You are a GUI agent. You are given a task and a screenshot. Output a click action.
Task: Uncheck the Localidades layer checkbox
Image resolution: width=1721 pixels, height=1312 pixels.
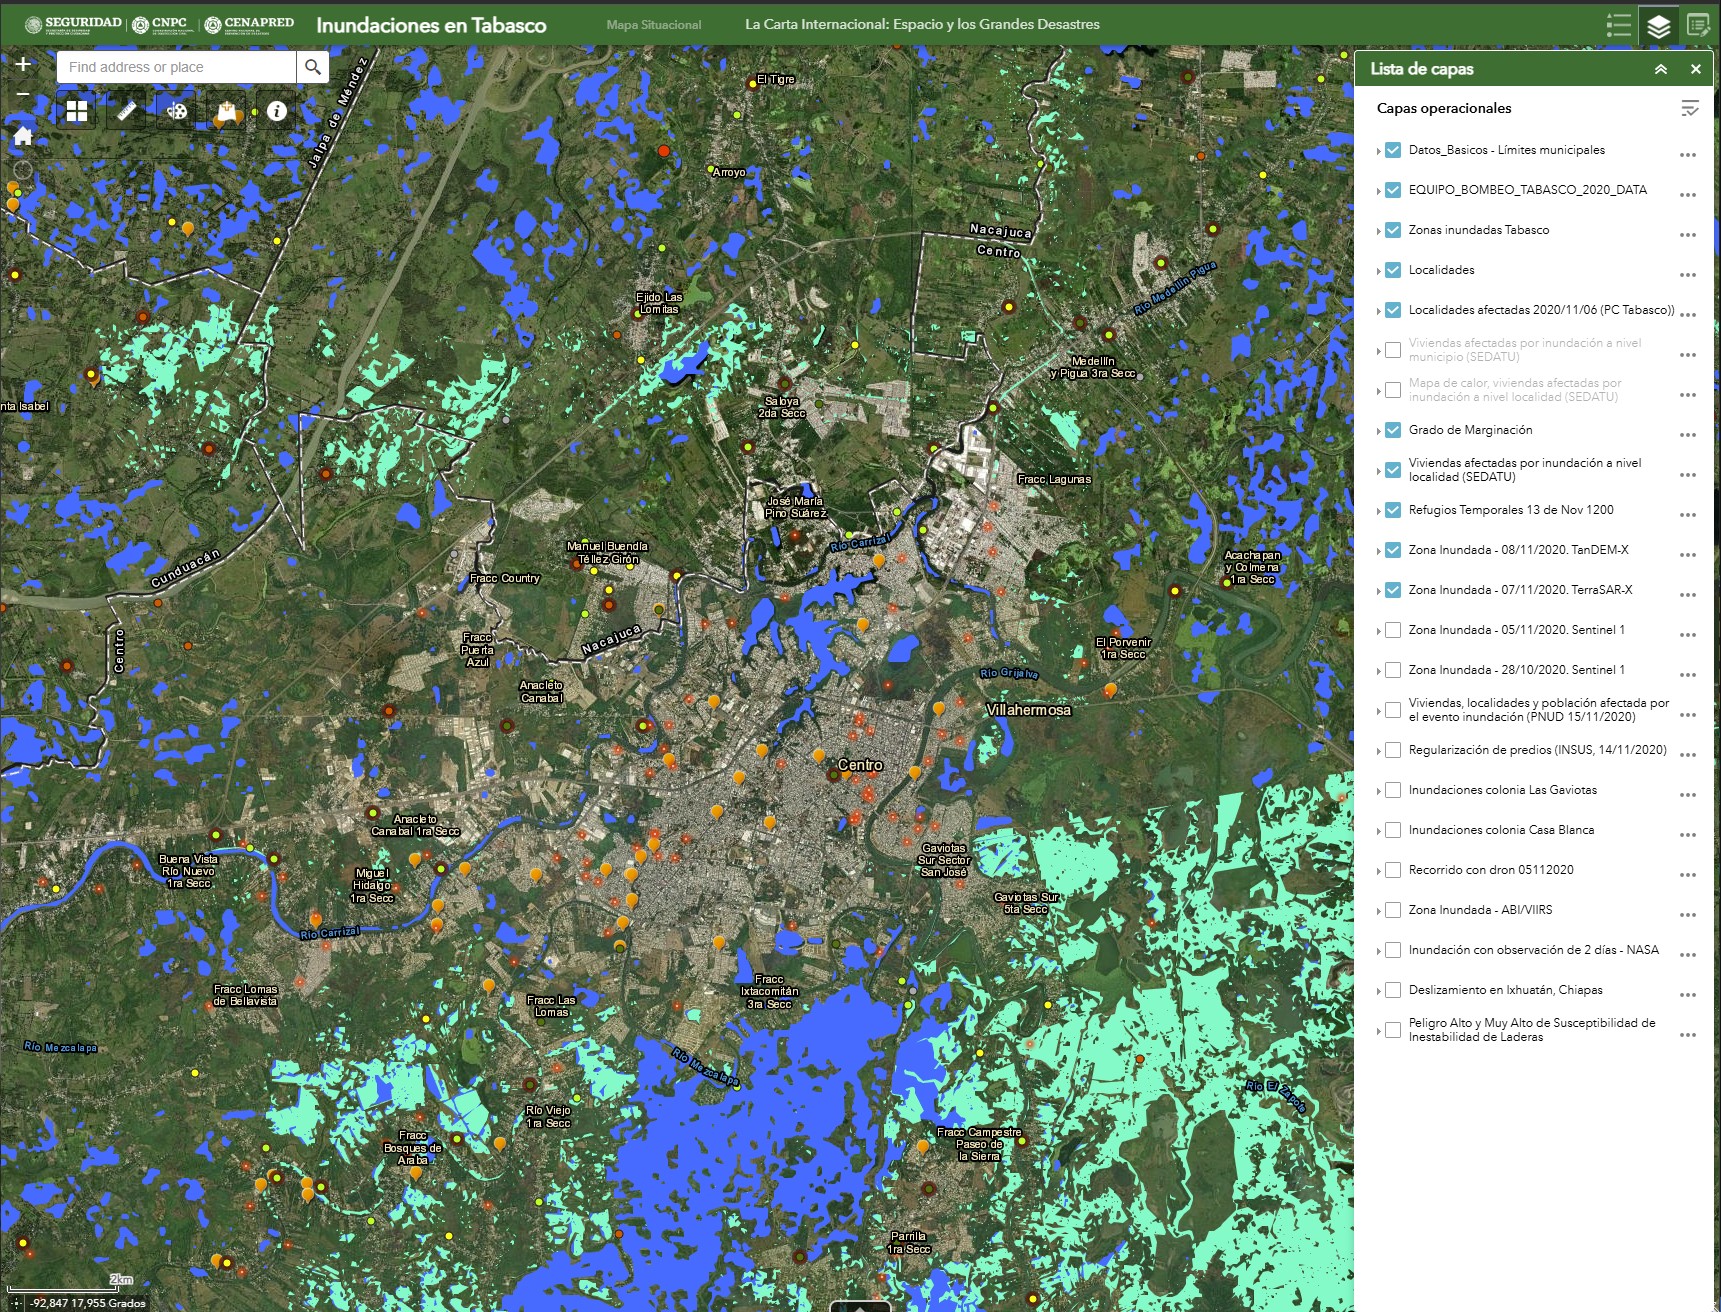click(x=1393, y=270)
